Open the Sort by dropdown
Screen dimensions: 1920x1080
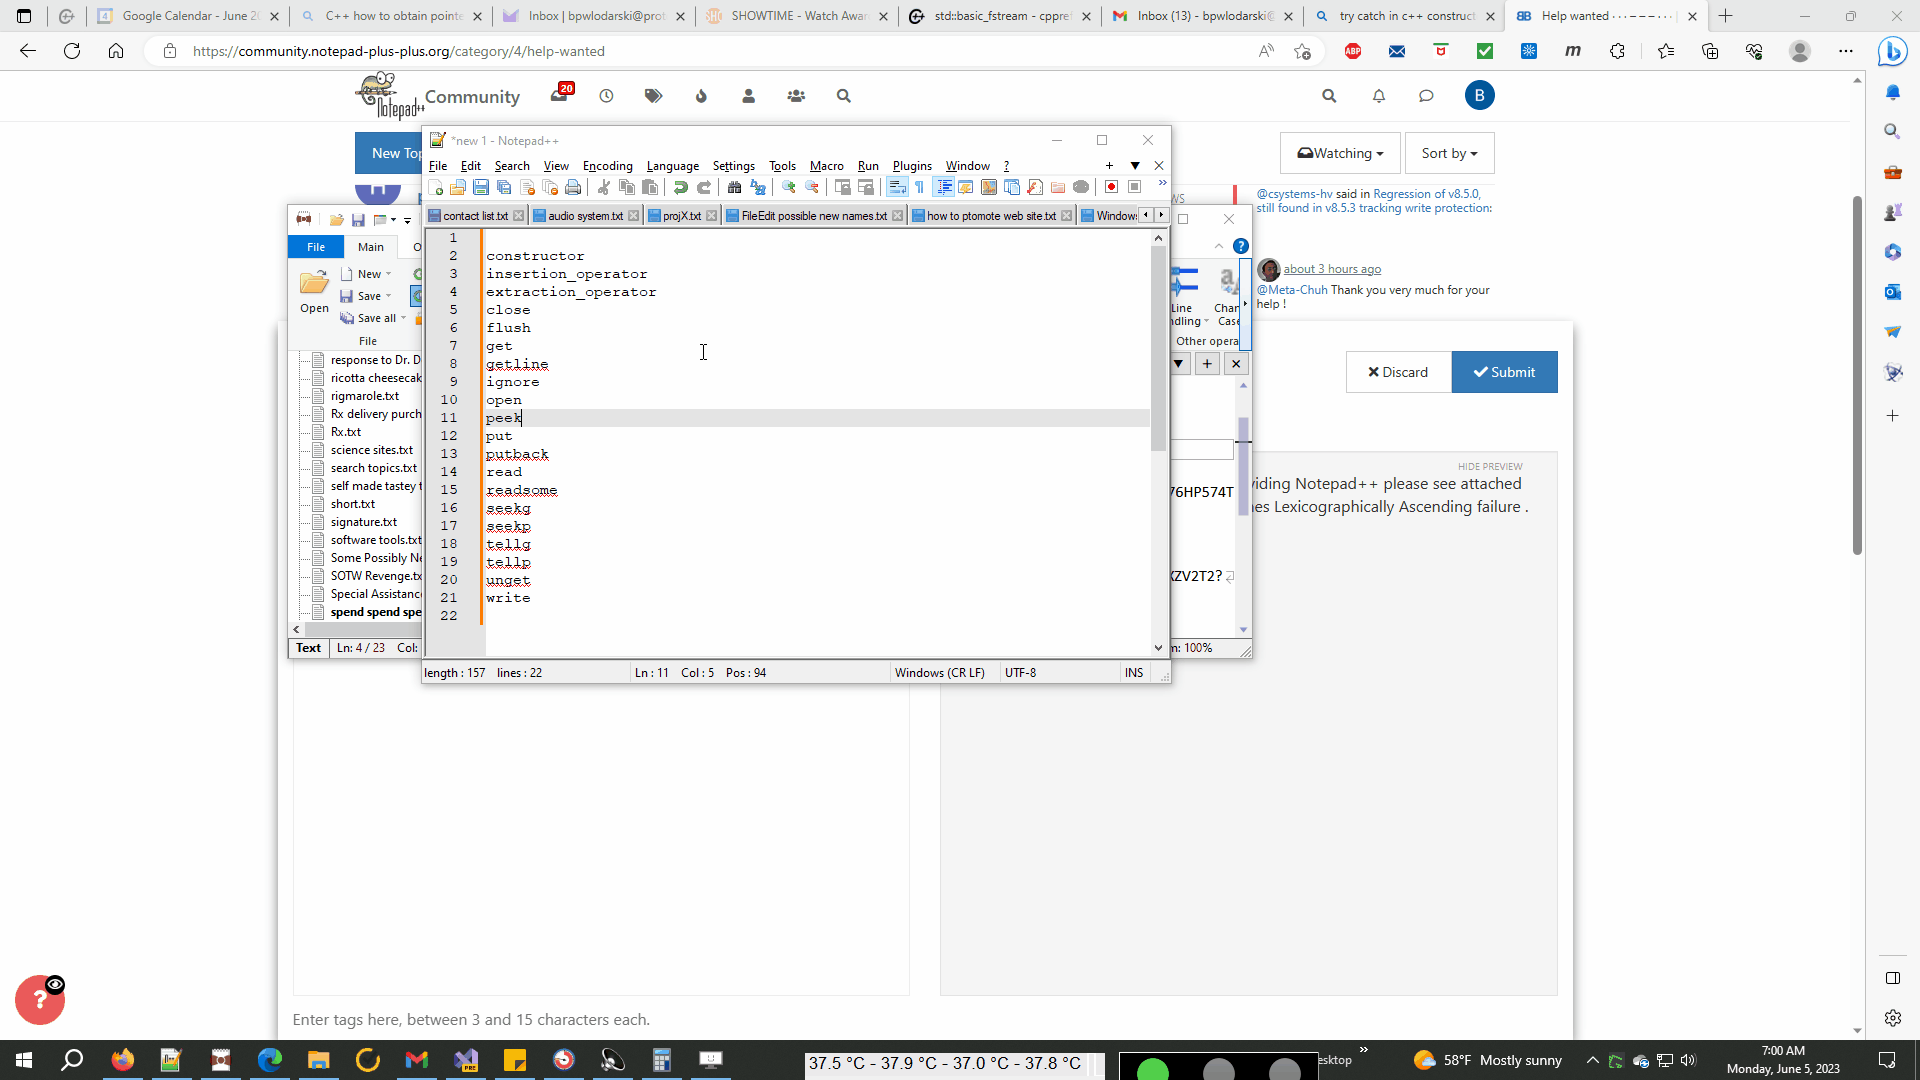[1449, 153]
